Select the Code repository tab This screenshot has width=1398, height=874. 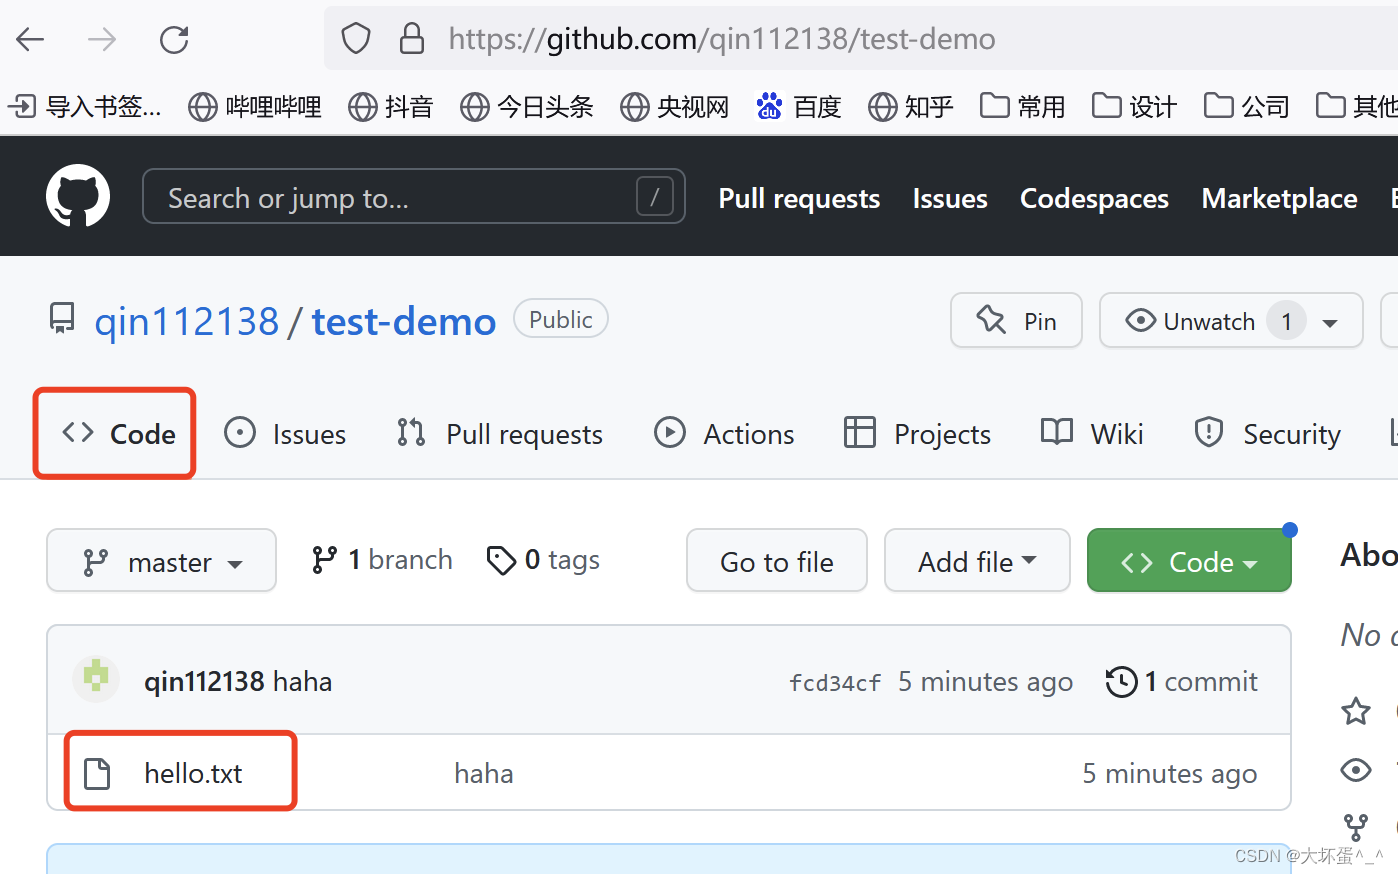click(118, 434)
